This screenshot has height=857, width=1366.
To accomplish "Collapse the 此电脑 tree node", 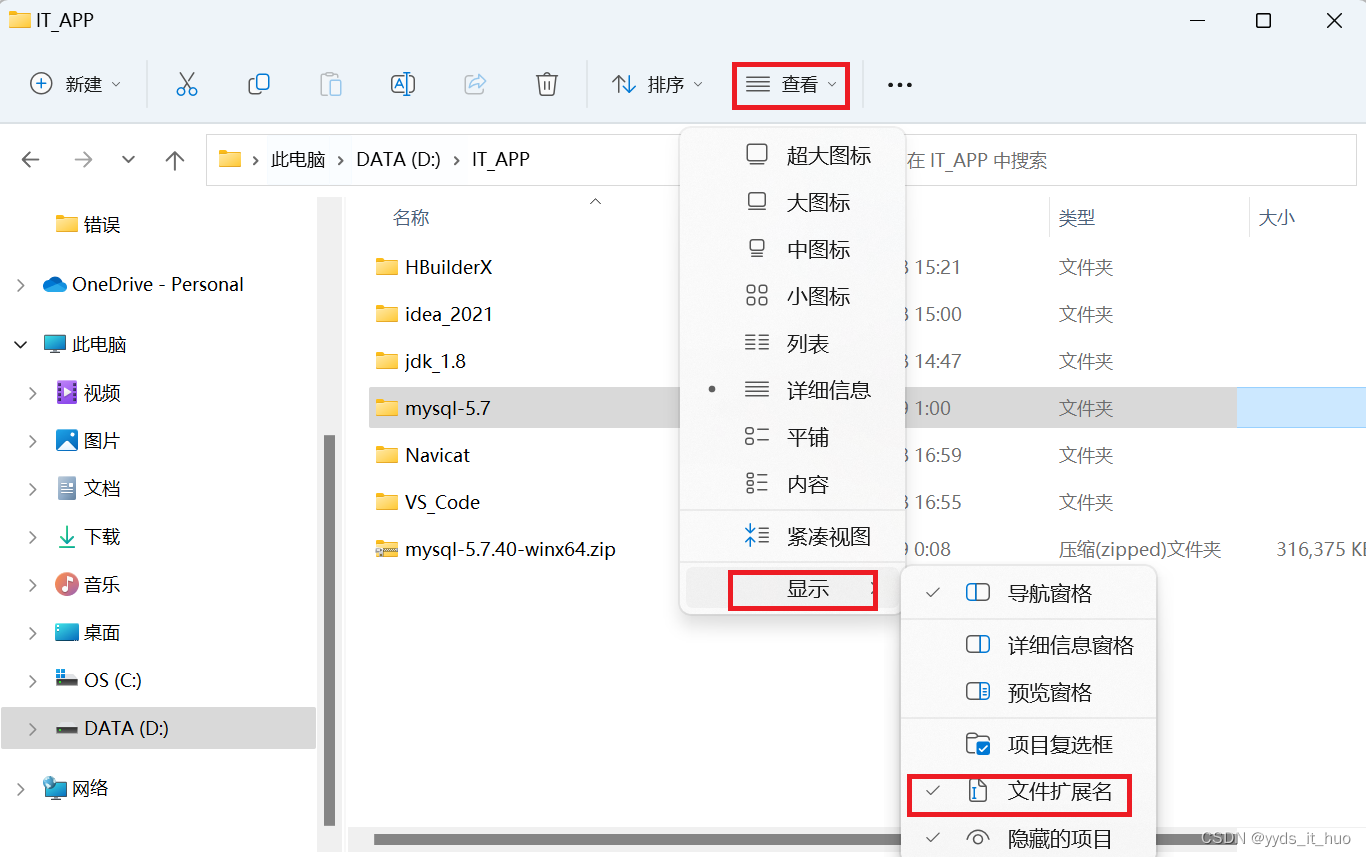I will (x=21, y=345).
